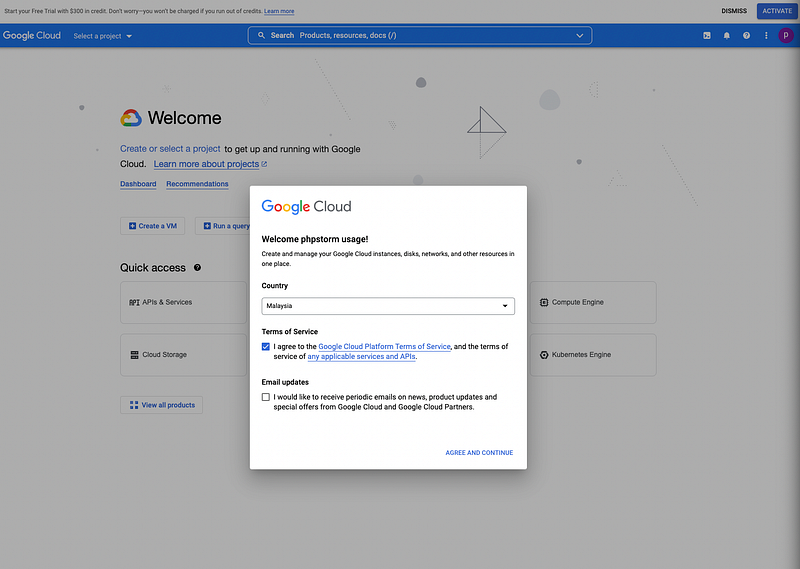Click the Quick access help icon

(x=197, y=267)
